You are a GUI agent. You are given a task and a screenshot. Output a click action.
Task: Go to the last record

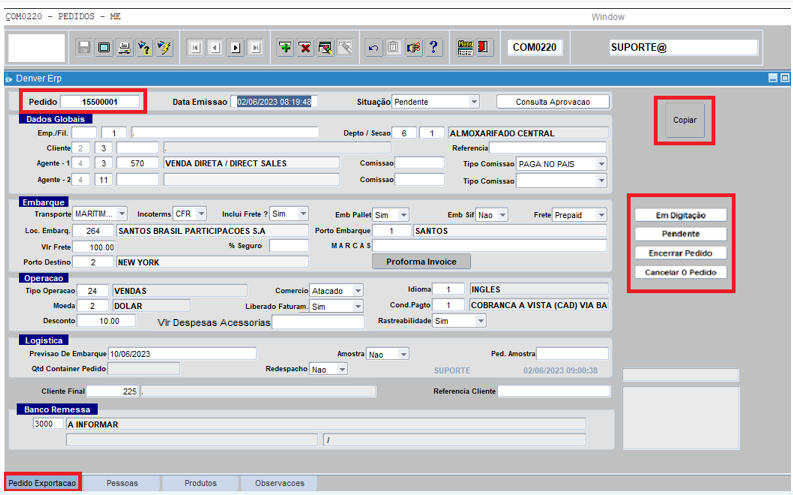coord(256,48)
